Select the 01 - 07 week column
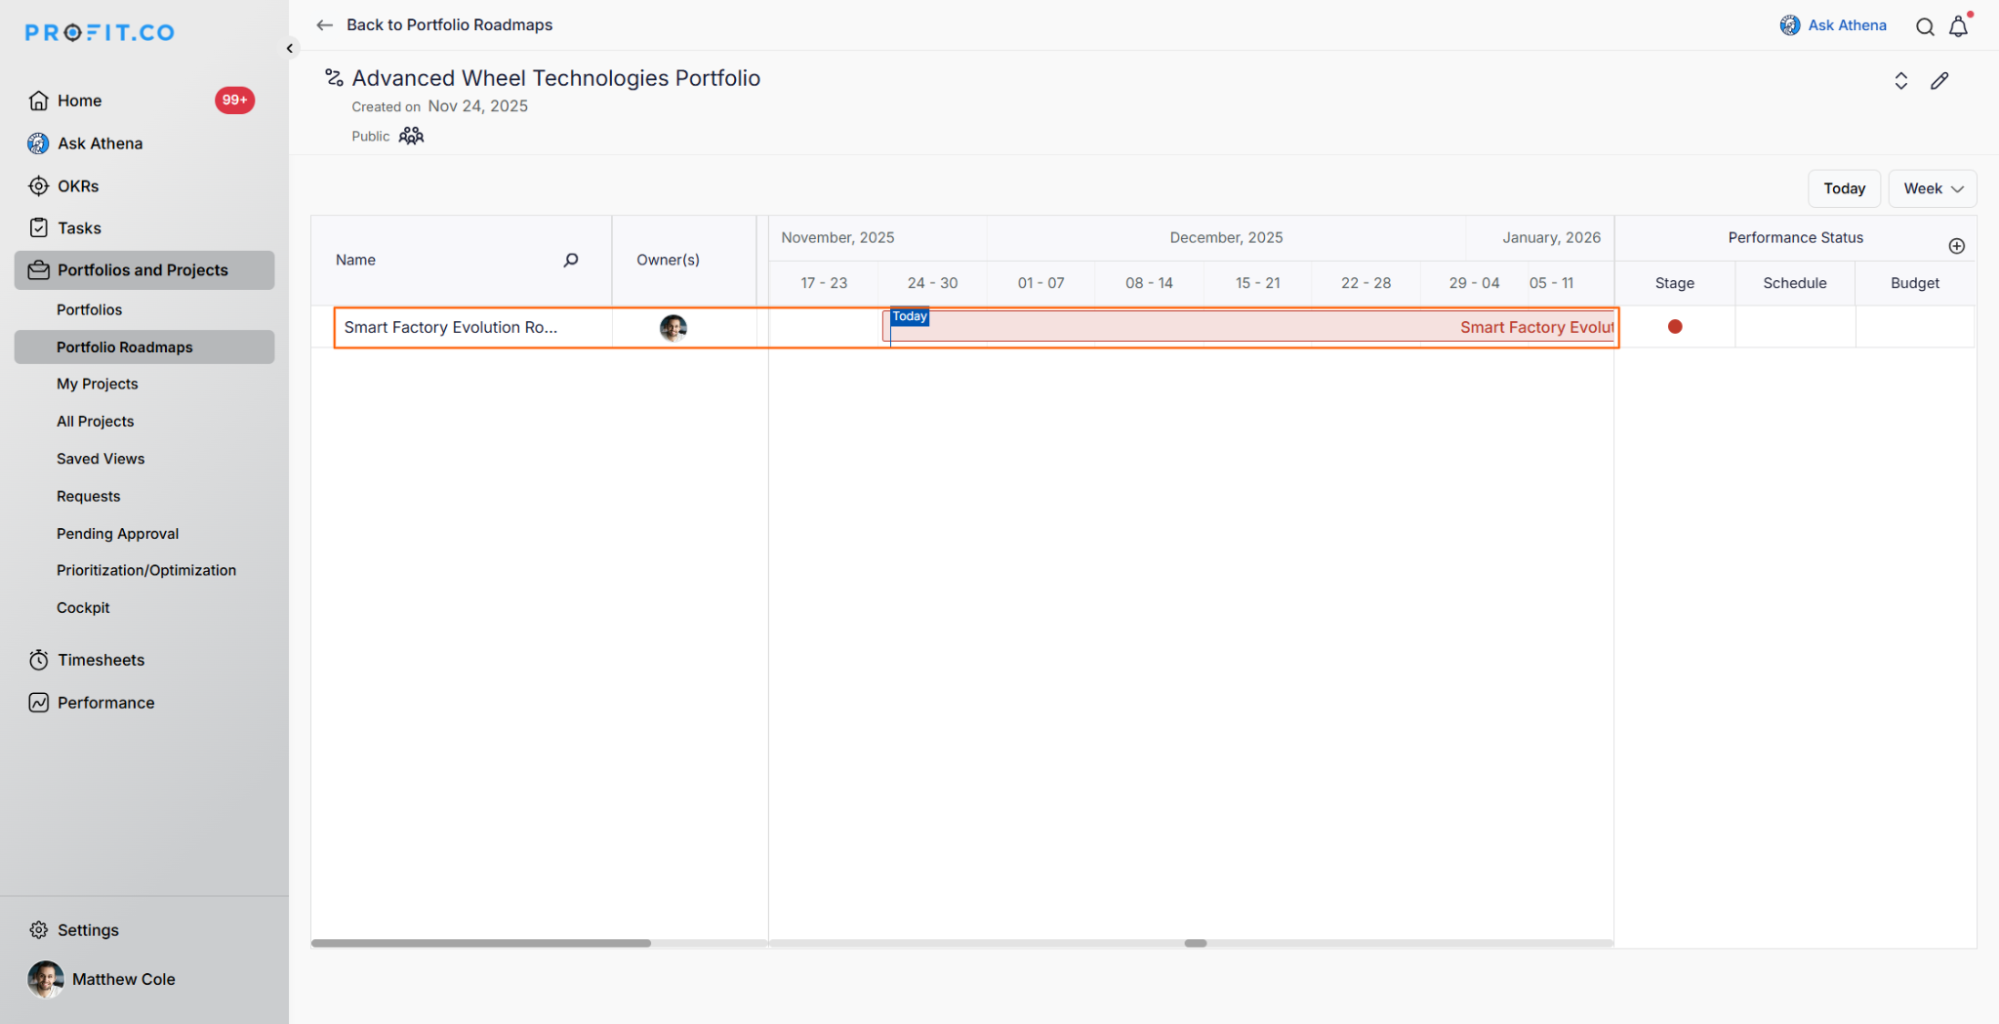Viewport: 1999px width, 1024px height. coord(1041,283)
